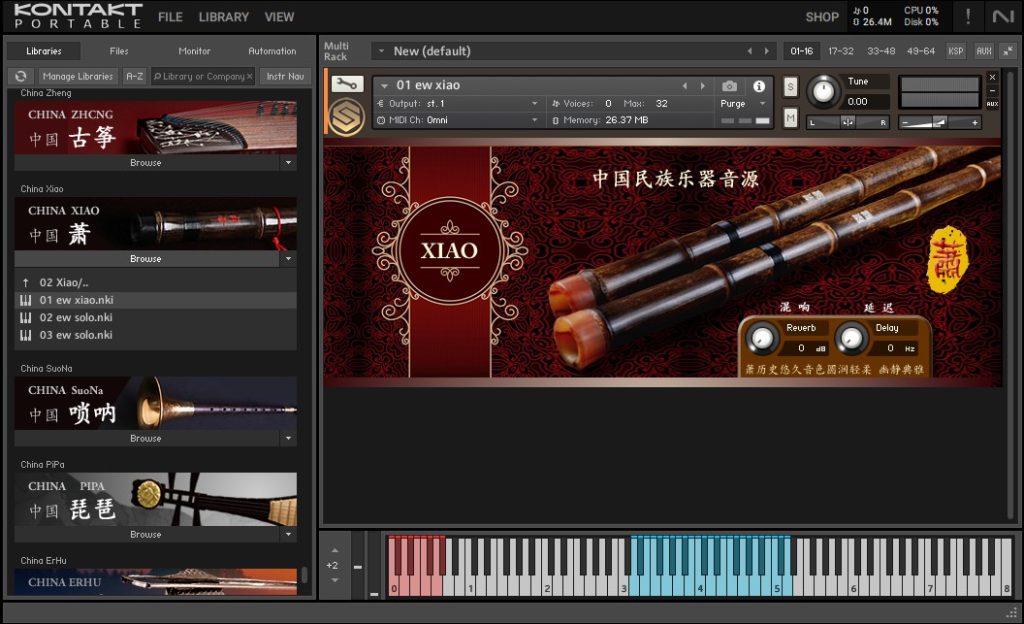Go to previous instrument preset arrow
The width and height of the screenshot is (1024, 624).
point(684,86)
